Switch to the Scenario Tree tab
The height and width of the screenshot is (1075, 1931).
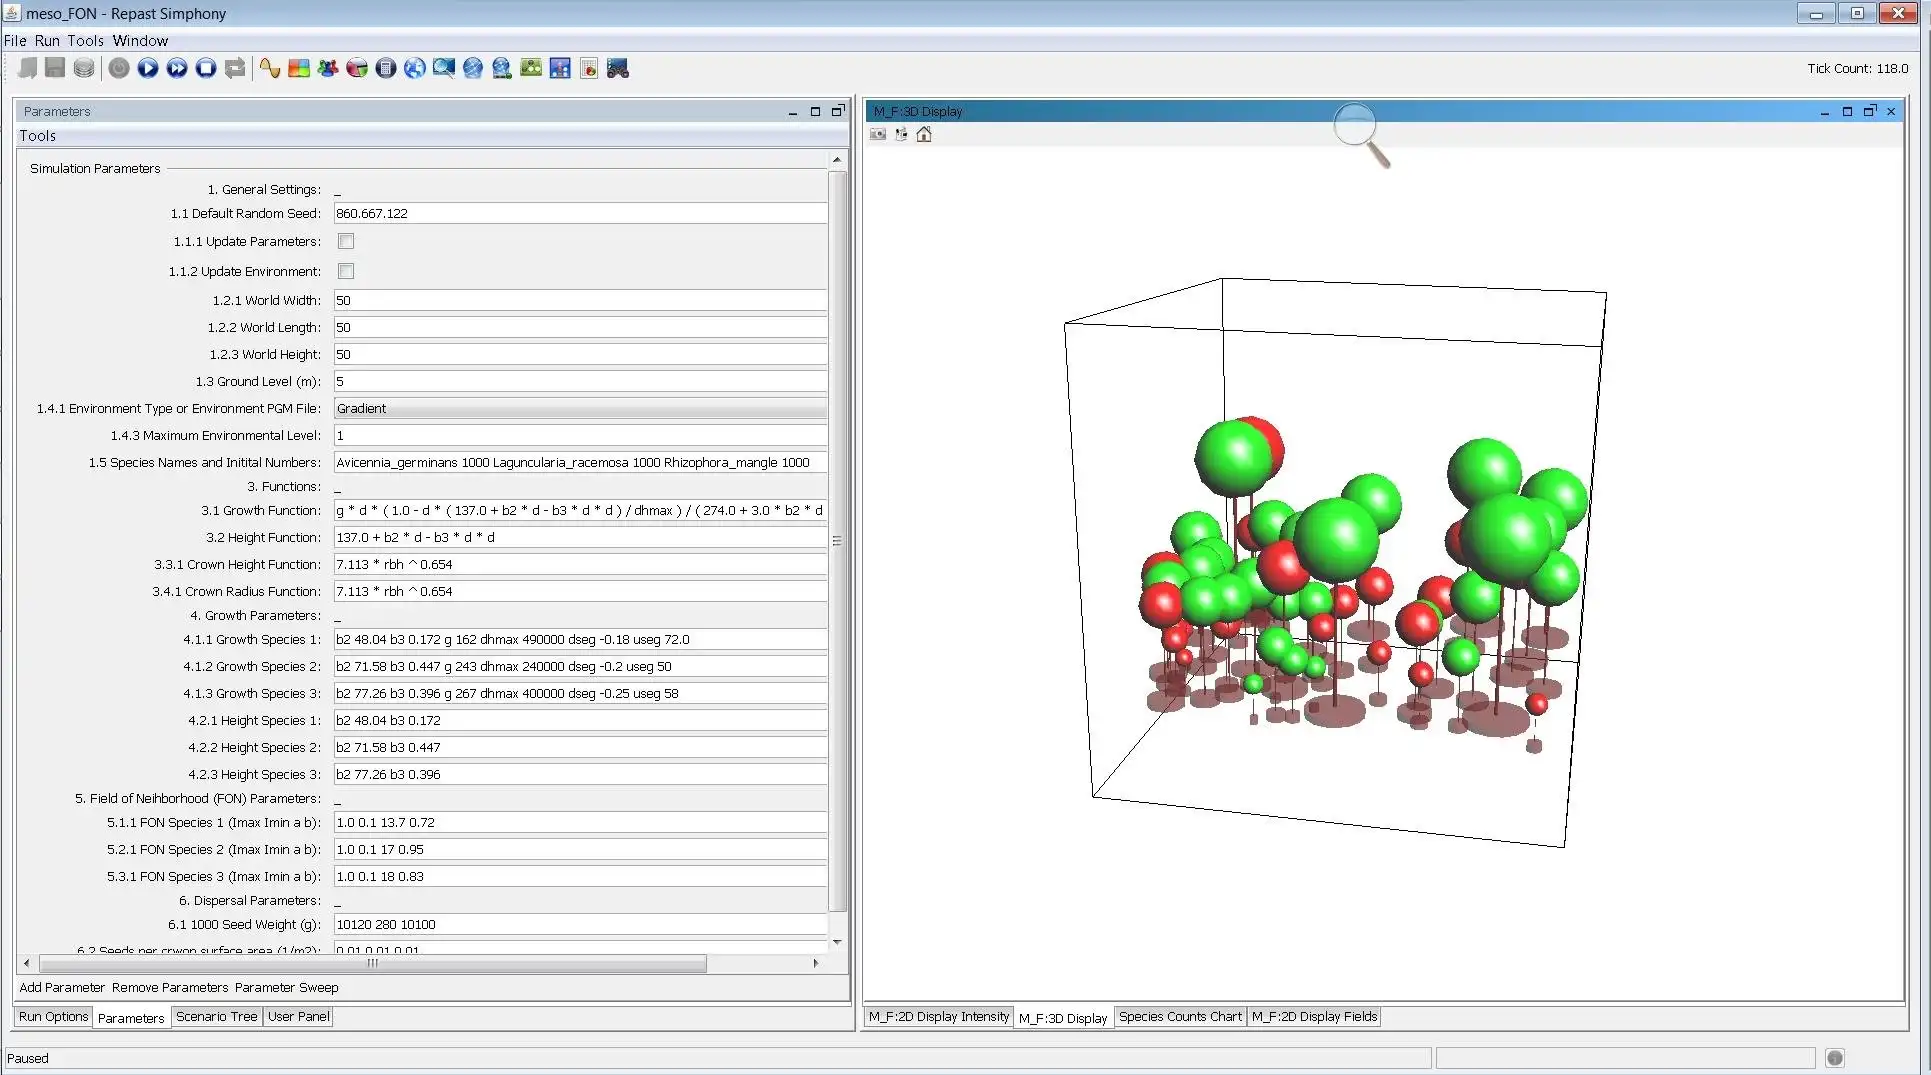(216, 1017)
